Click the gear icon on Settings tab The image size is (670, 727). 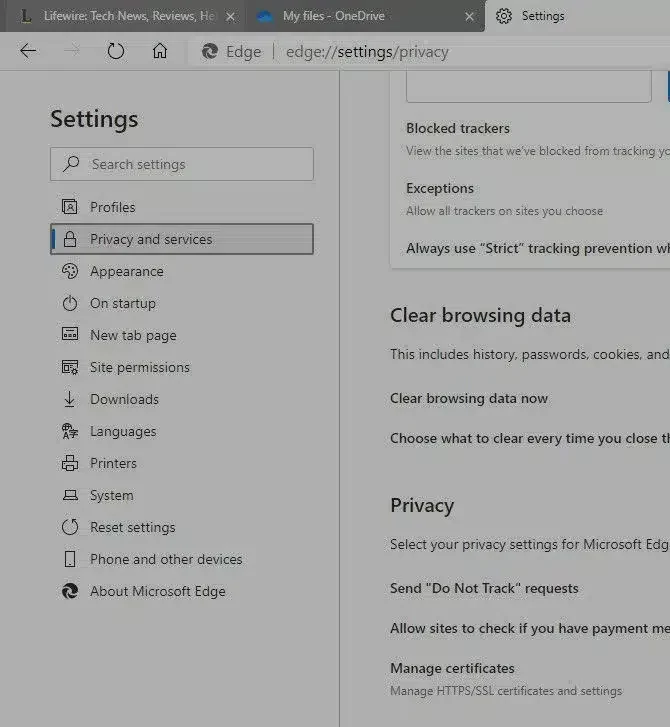click(504, 16)
